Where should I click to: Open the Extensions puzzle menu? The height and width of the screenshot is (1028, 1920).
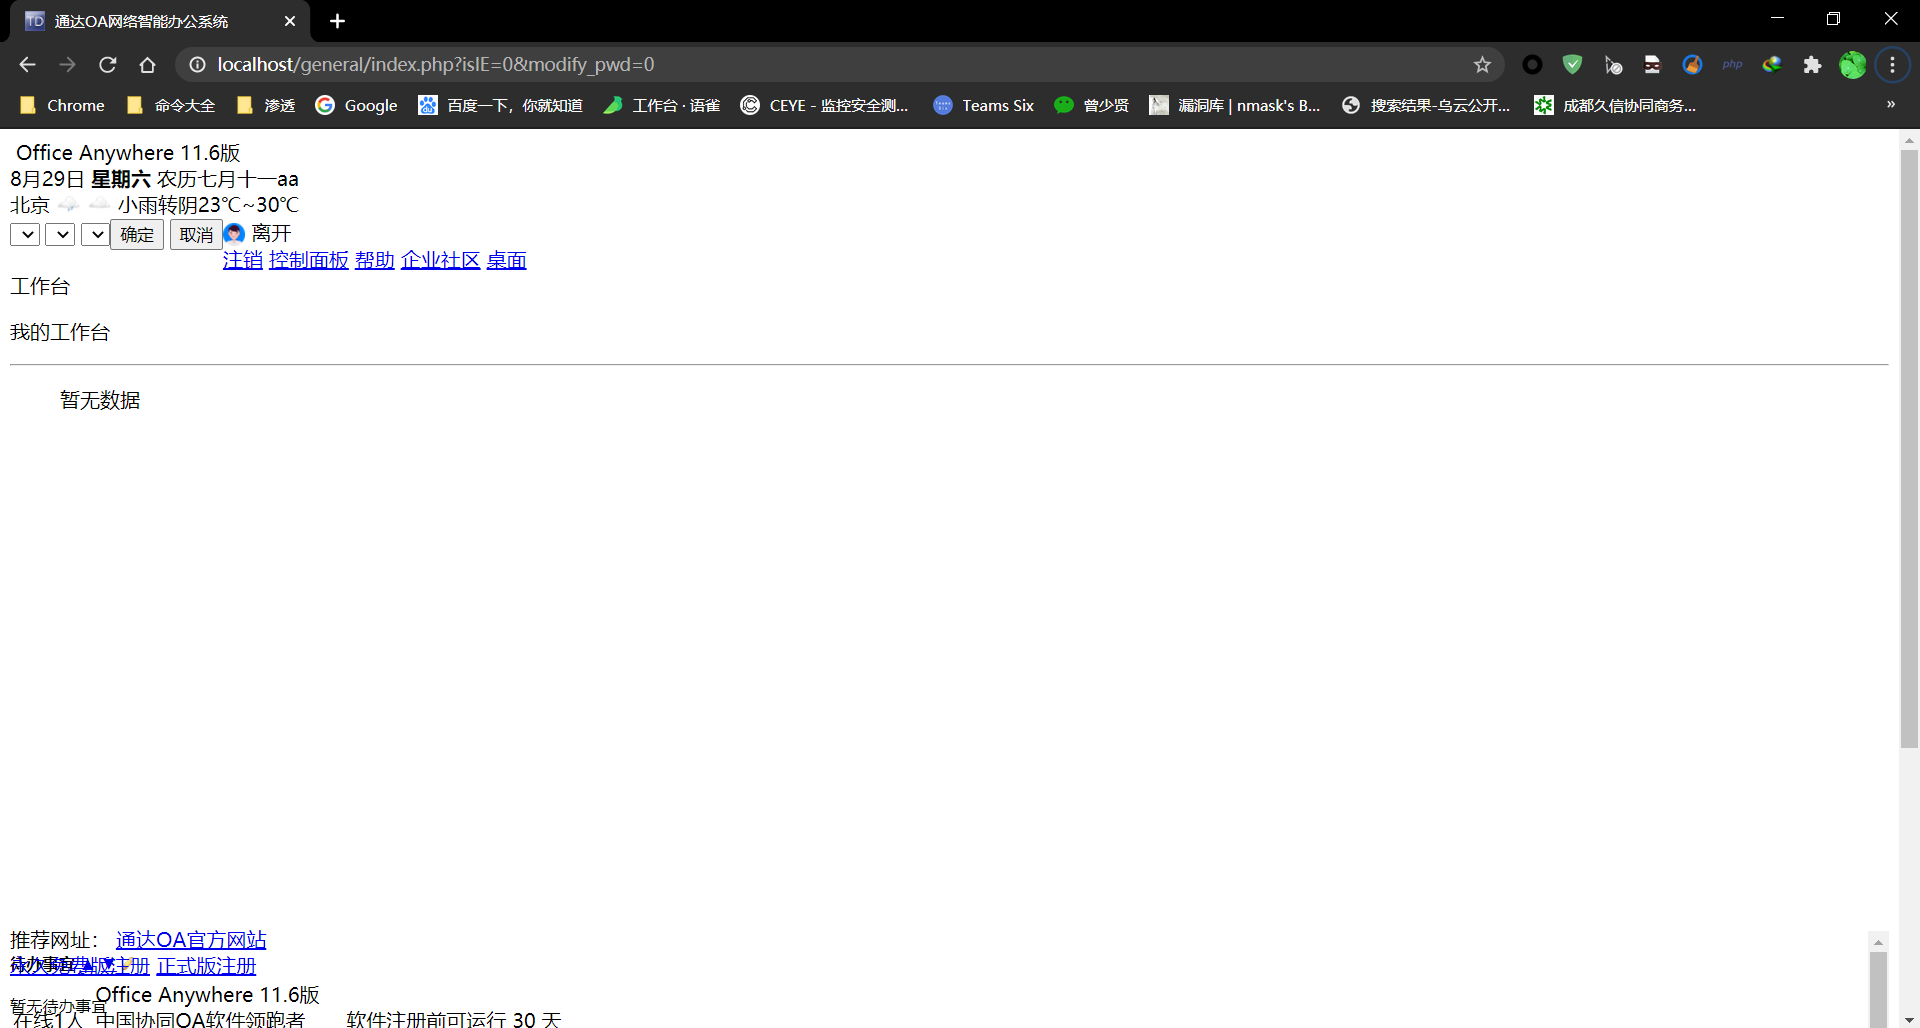pyautogui.click(x=1812, y=65)
